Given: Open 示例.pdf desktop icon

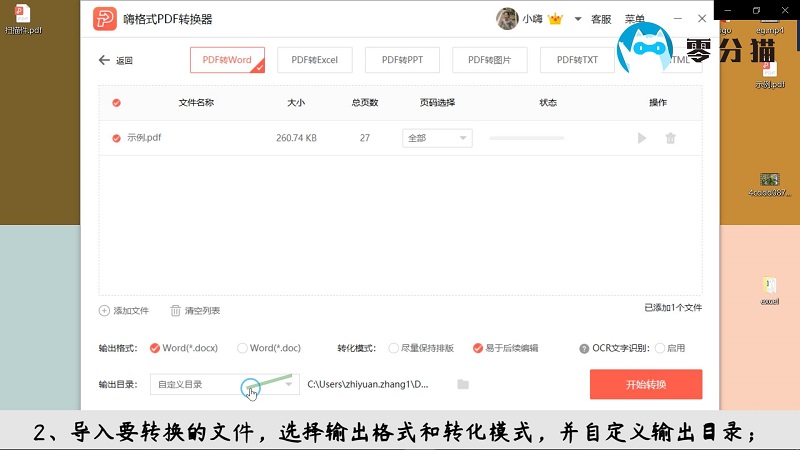Looking at the screenshot, I should tap(769, 76).
